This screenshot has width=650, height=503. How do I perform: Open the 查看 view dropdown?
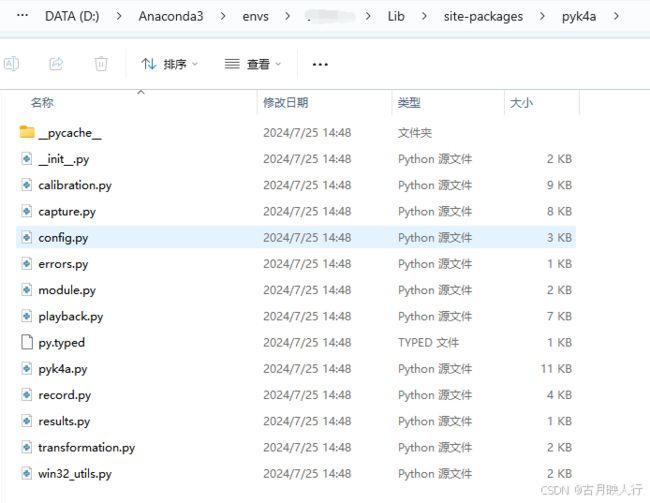pos(253,64)
